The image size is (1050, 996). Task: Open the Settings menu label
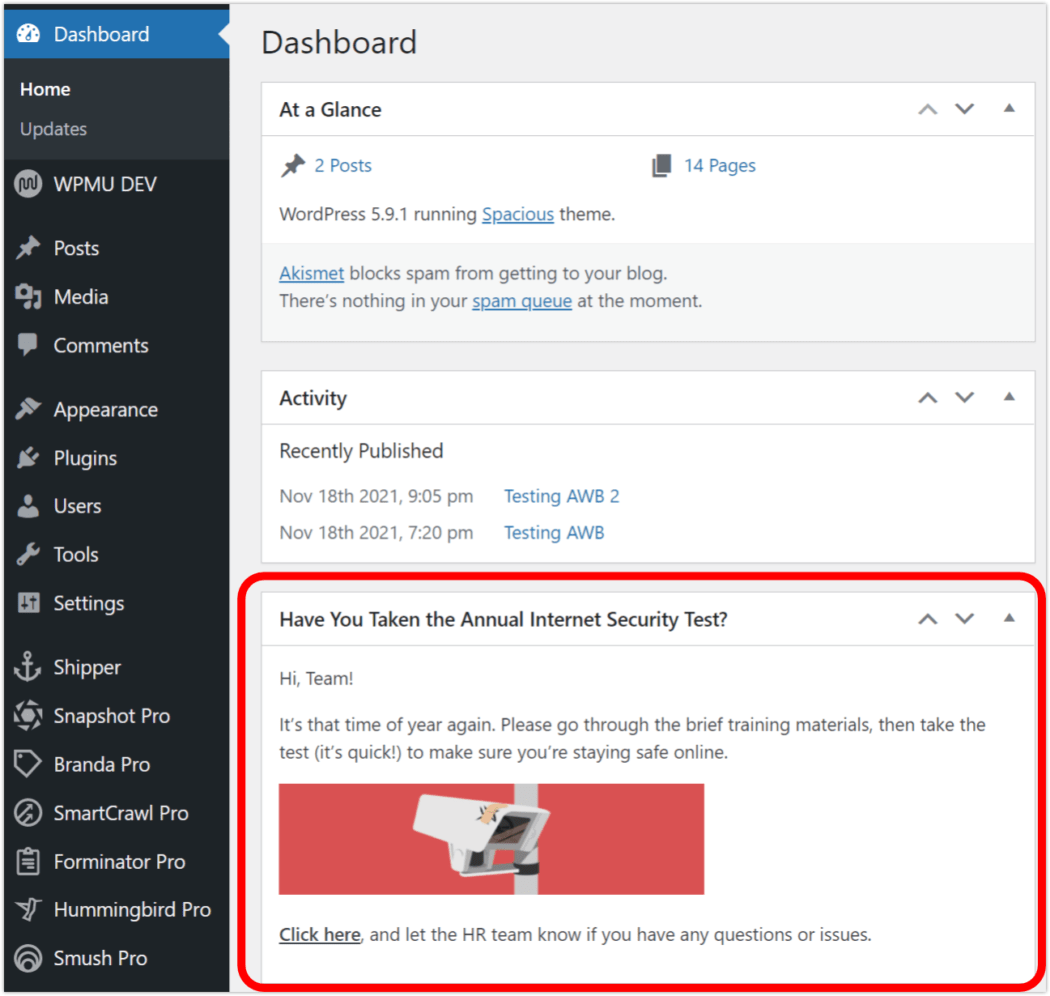[88, 603]
